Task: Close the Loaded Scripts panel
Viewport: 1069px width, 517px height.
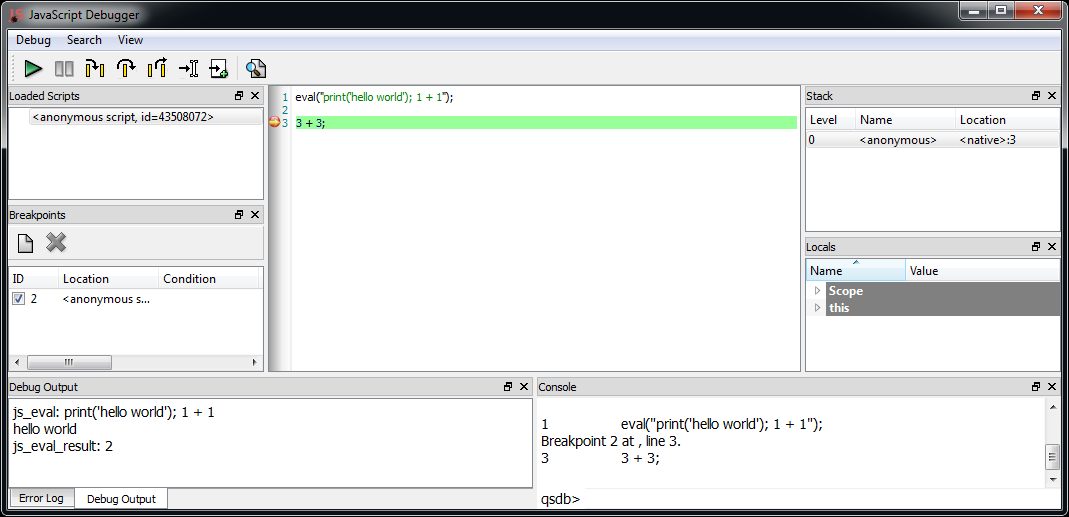Action: [255, 96]
